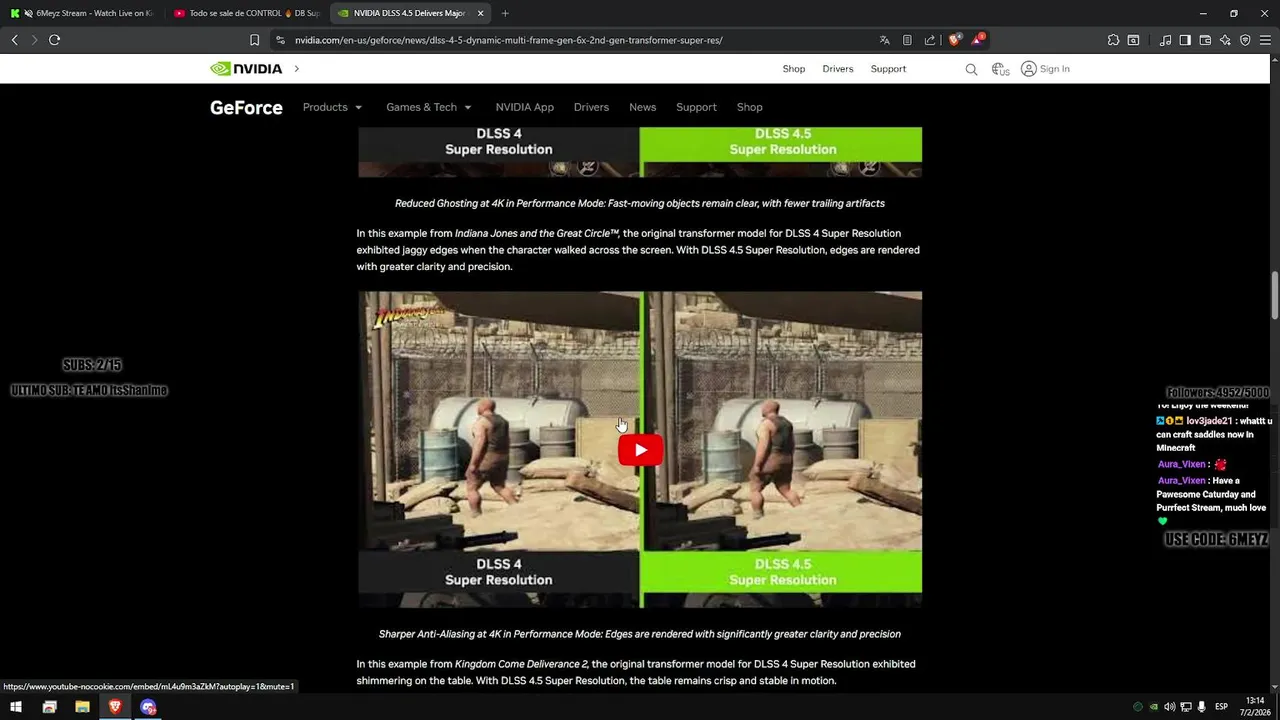This screenshot has height=720, width=1280.
Task: Expand the Games & Tech dropdown
Action: (x=429, y=107)
